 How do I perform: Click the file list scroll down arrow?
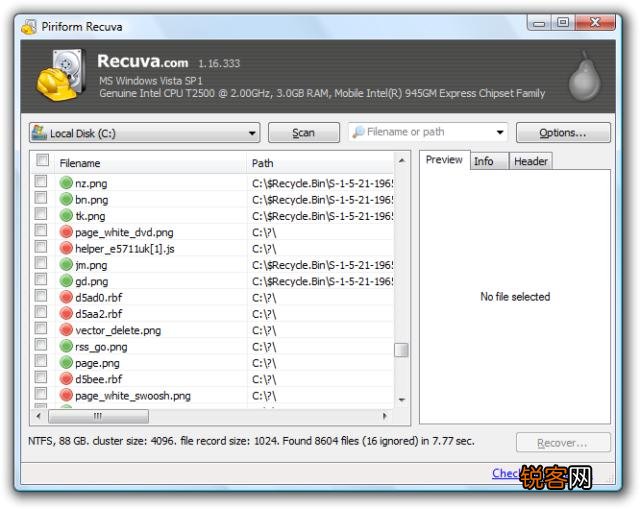click(x=402, y=400)
